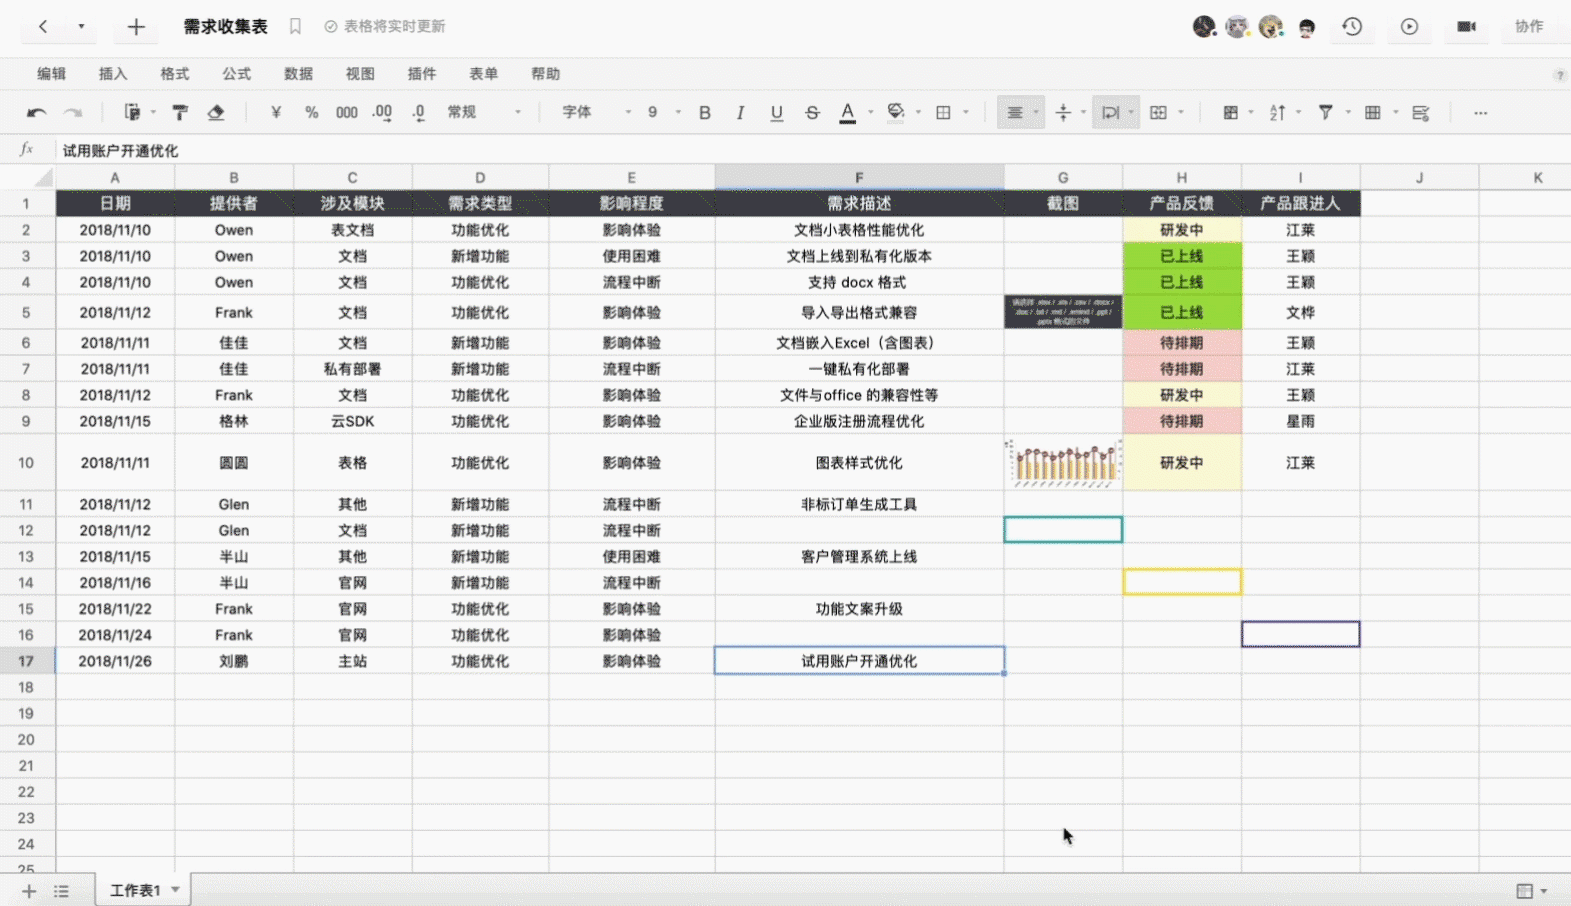Image resolution: width=1571 pixels, height=906 pixels.
Task: Bookmark the 需求收集表 document
Action: point(295,27)
